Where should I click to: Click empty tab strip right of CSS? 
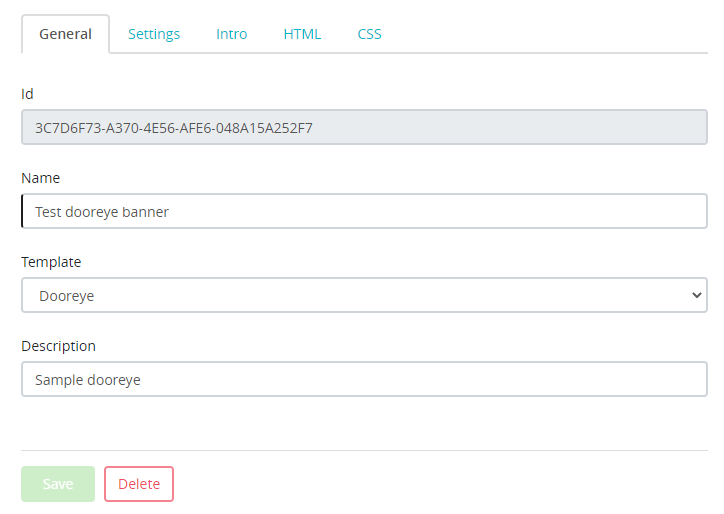click(x=550, y=34)
